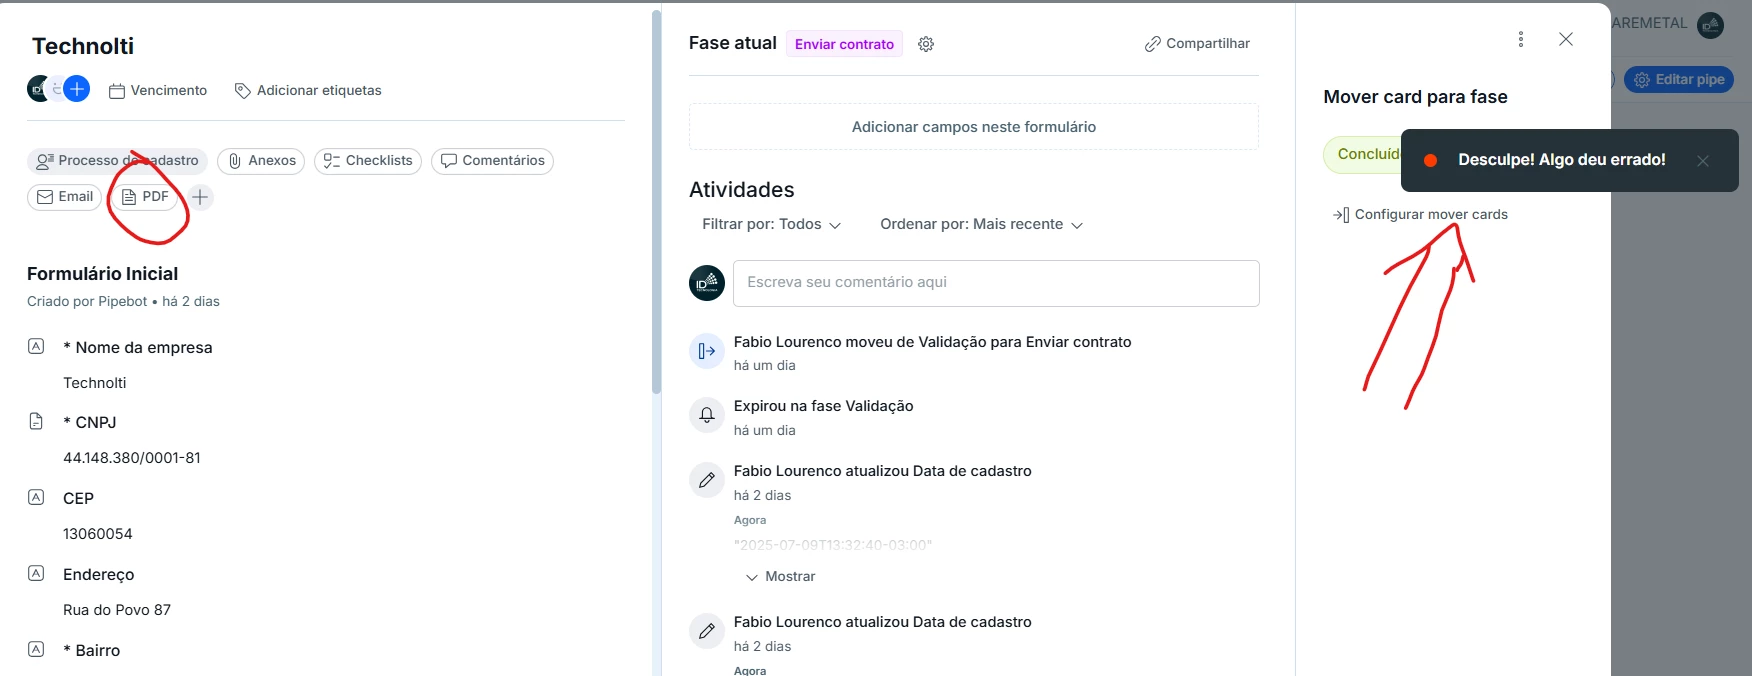Image resolution: width=1752 pixels, height=676 pixels.
Task: Click the Endereço field icon
Action: 36,573
